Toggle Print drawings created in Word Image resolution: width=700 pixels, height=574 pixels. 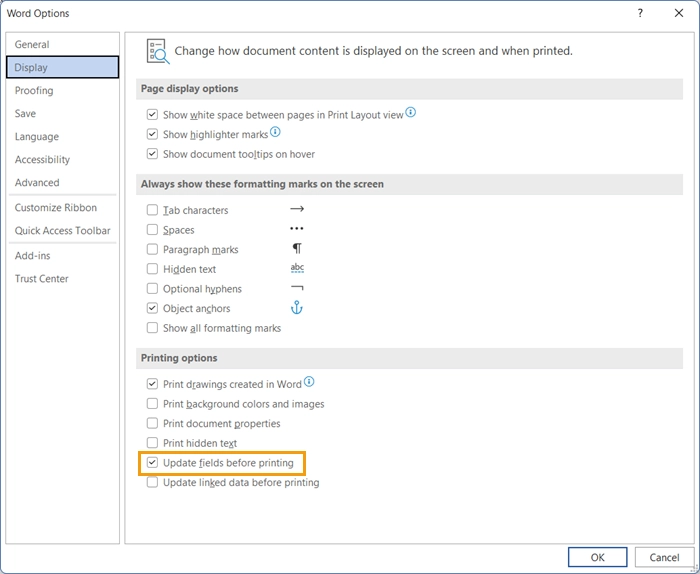[x=152, y=384]
